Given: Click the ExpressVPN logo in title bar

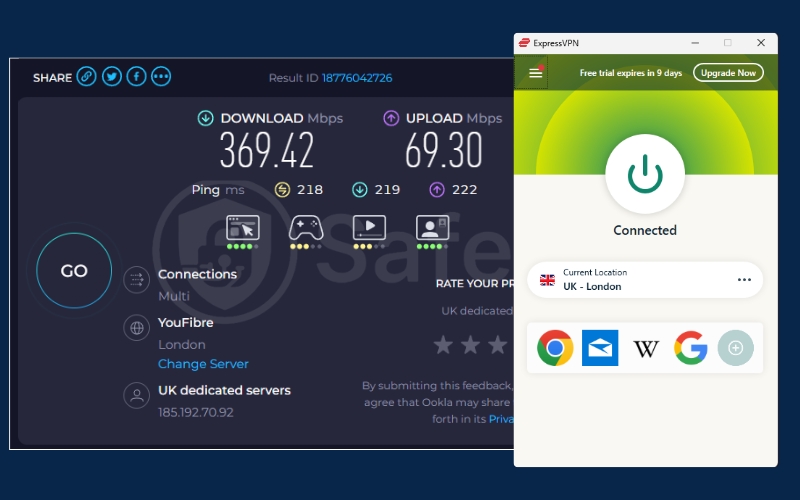Looking at the screenshot, I should click(x=524, y=43).
